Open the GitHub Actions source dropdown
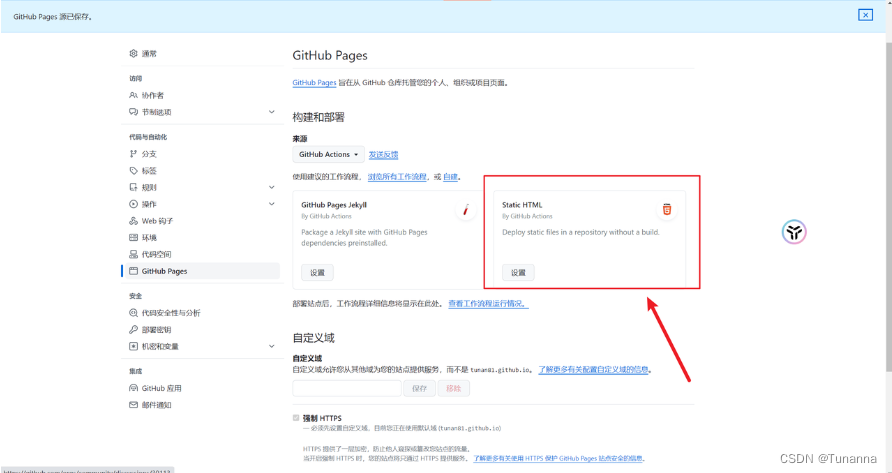 (x=328, y=154)
